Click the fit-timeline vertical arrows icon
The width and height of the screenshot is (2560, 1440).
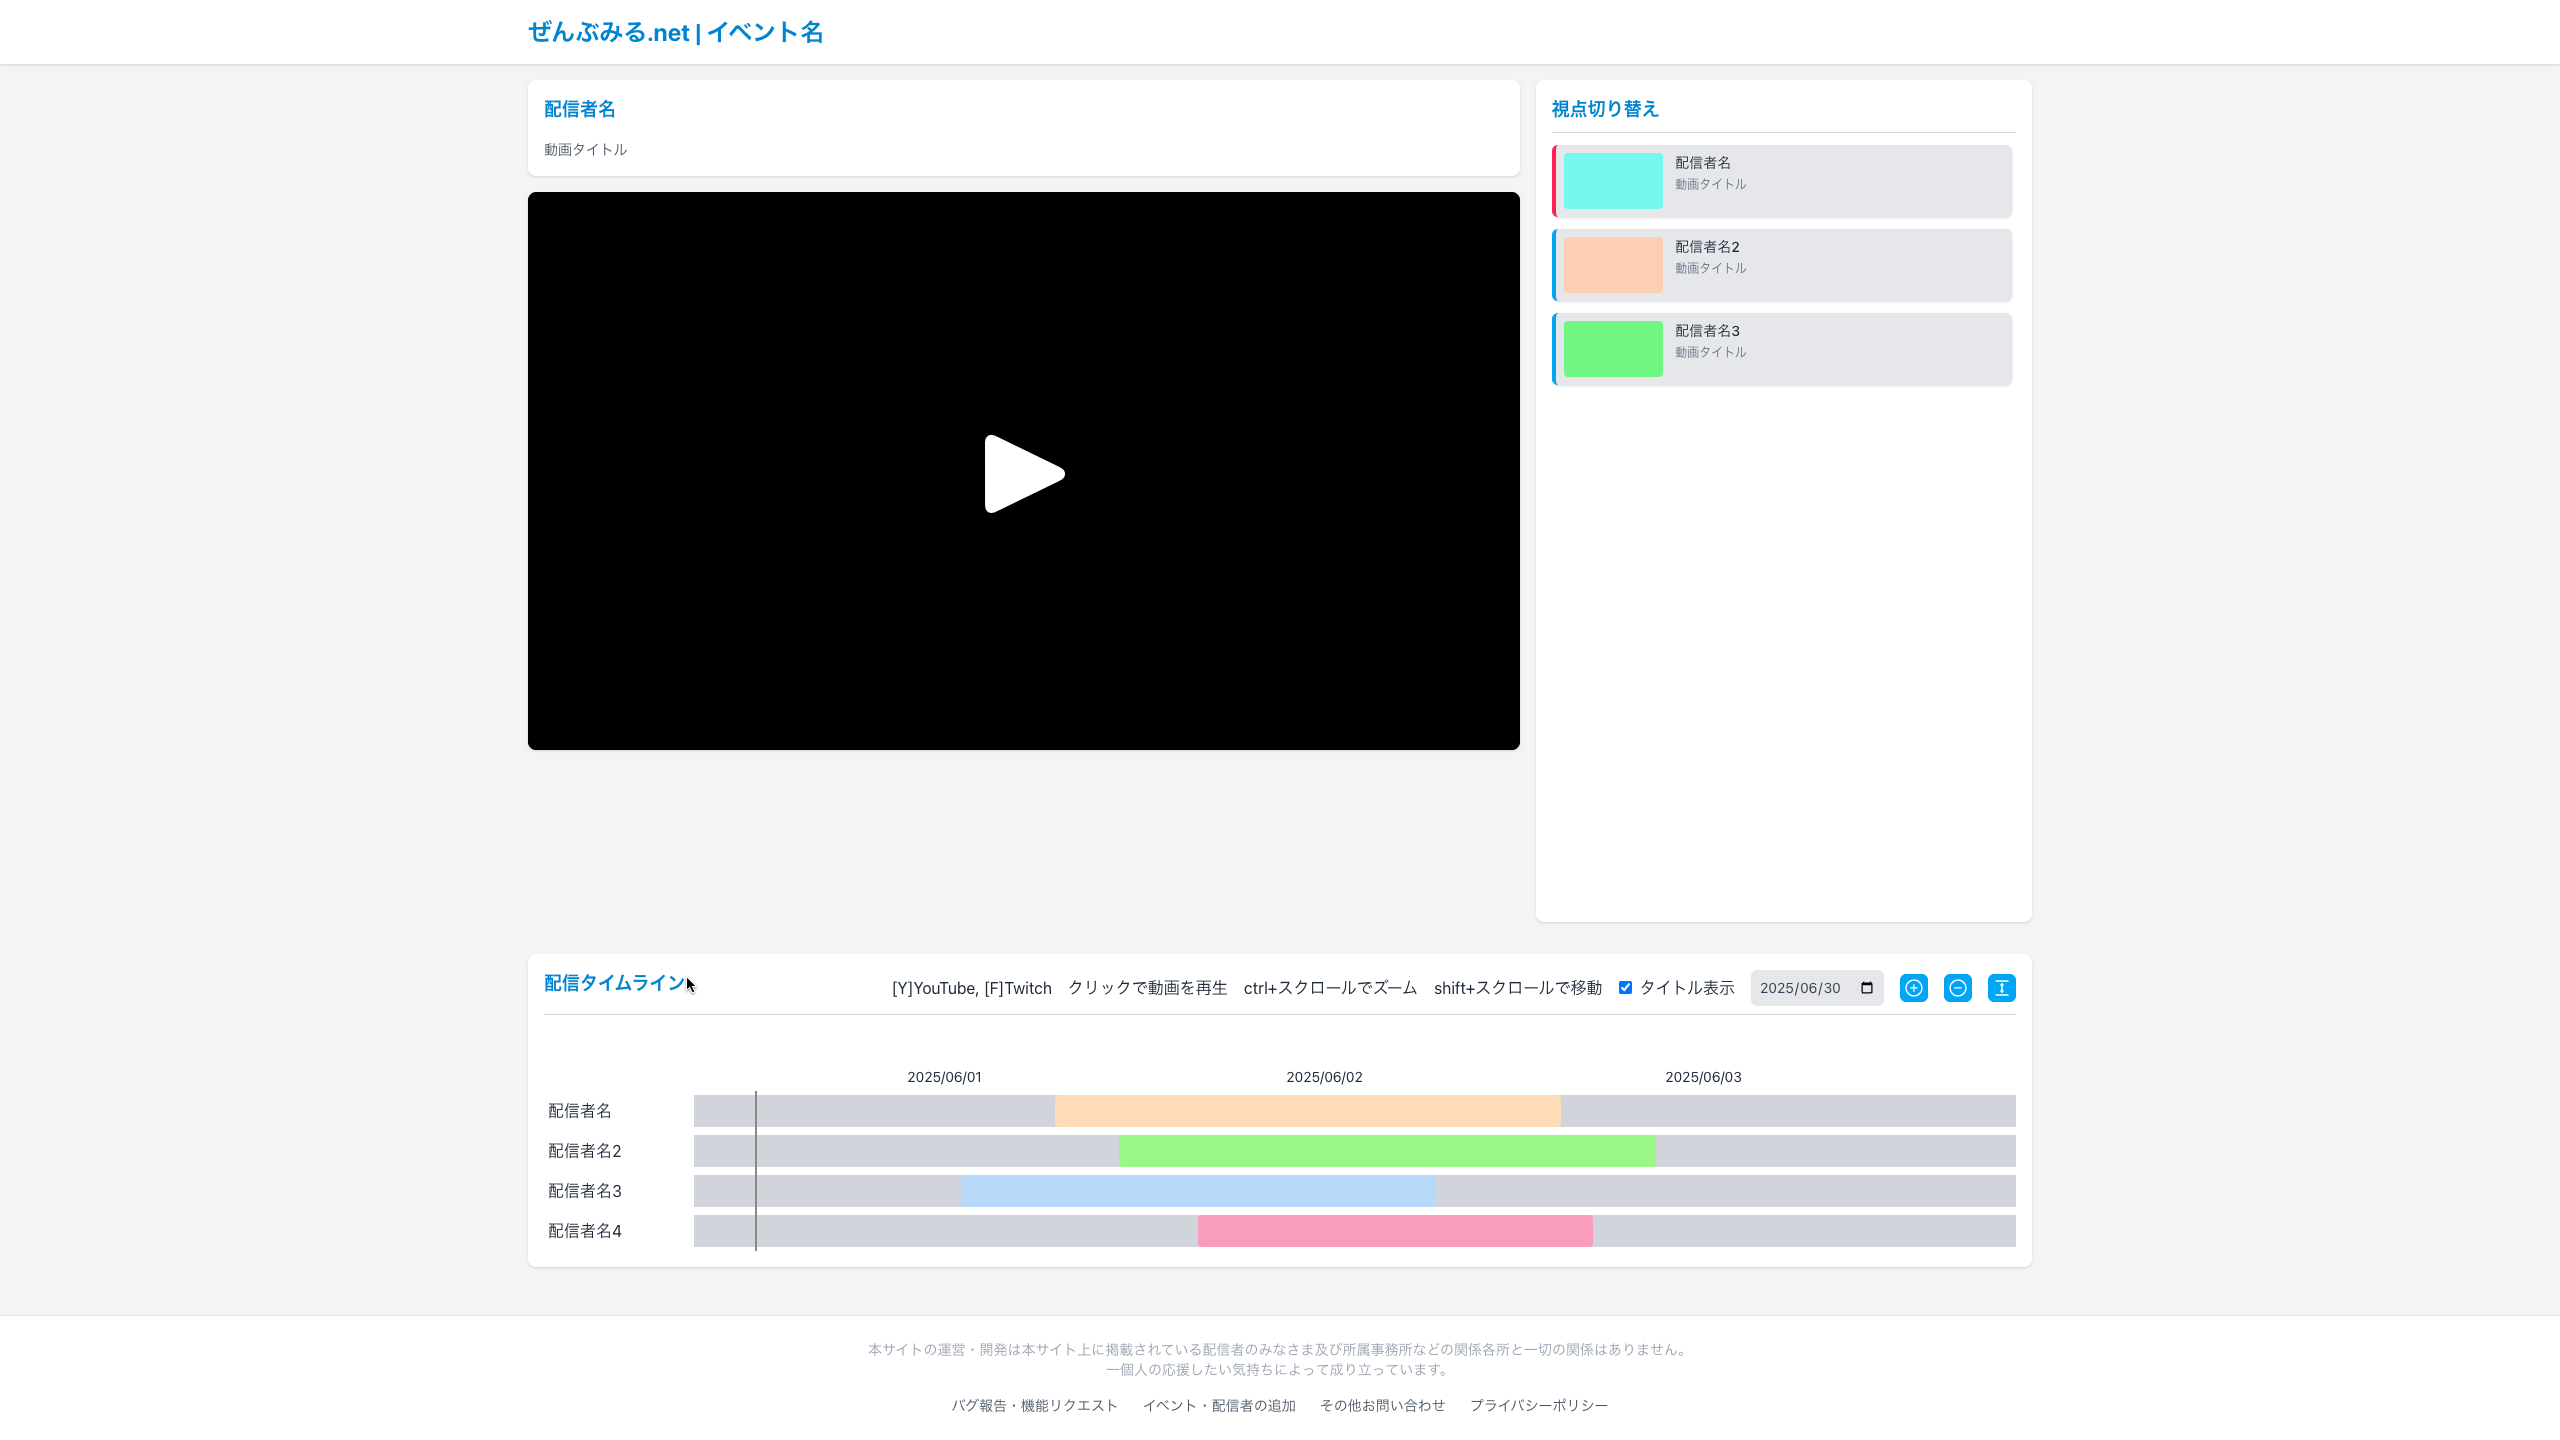(x=2001, y=988)
